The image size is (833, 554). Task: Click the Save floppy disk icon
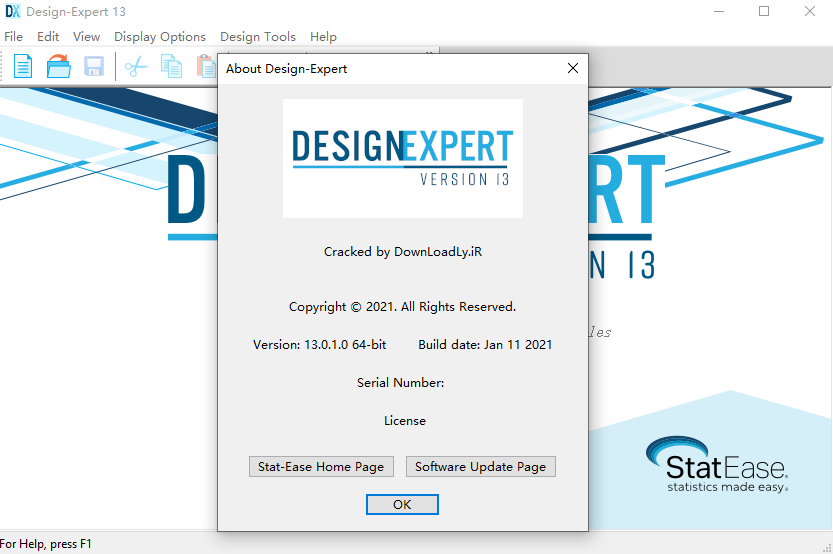[x=94, y=66]
